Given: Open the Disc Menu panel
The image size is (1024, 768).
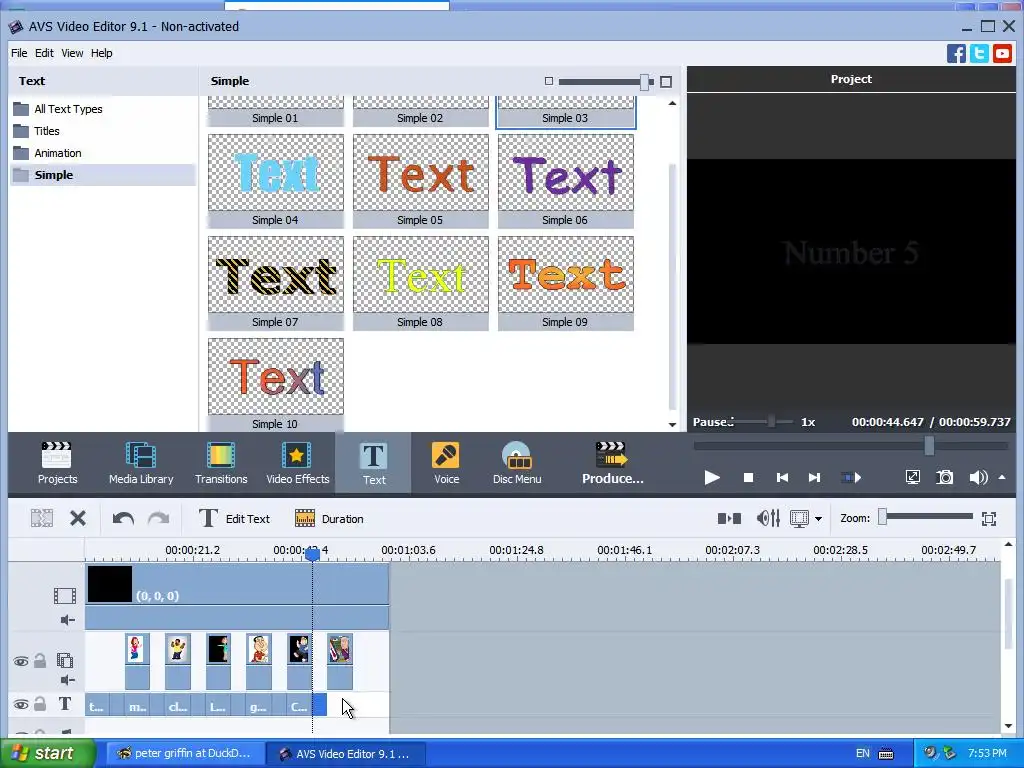Looking at the screenshot, I should point(517,463).
